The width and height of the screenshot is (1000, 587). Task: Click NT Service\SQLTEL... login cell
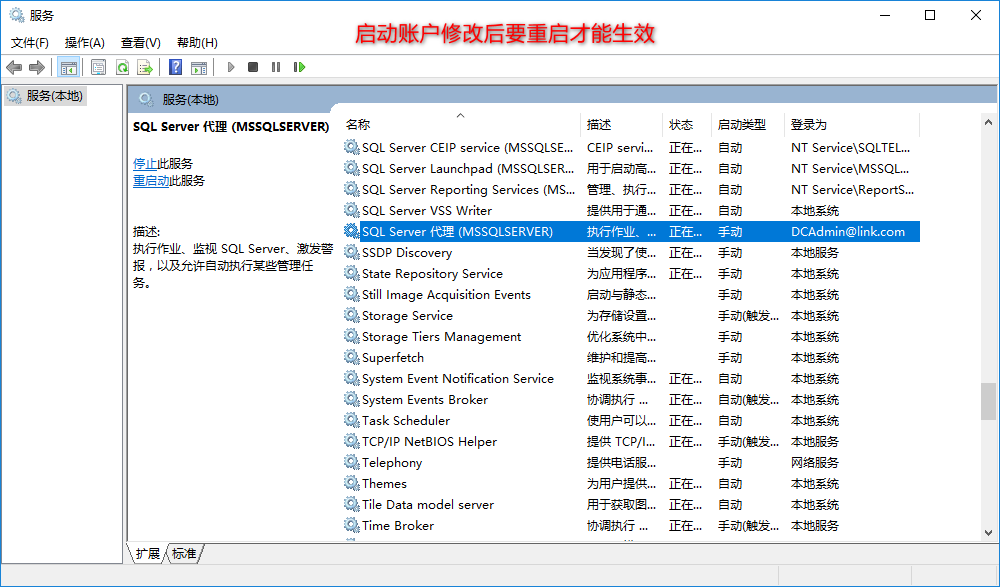pos(850,147)
